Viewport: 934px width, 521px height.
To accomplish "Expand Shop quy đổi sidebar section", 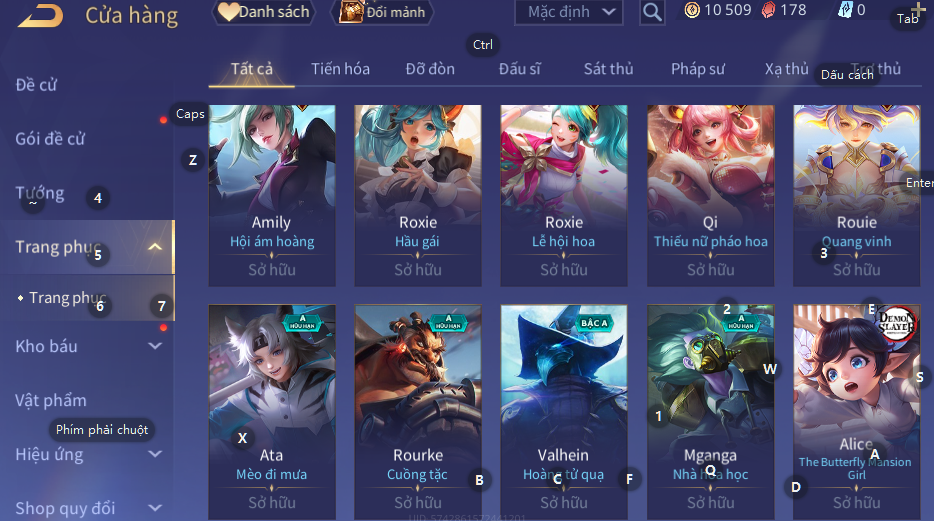I will [155, 508].
